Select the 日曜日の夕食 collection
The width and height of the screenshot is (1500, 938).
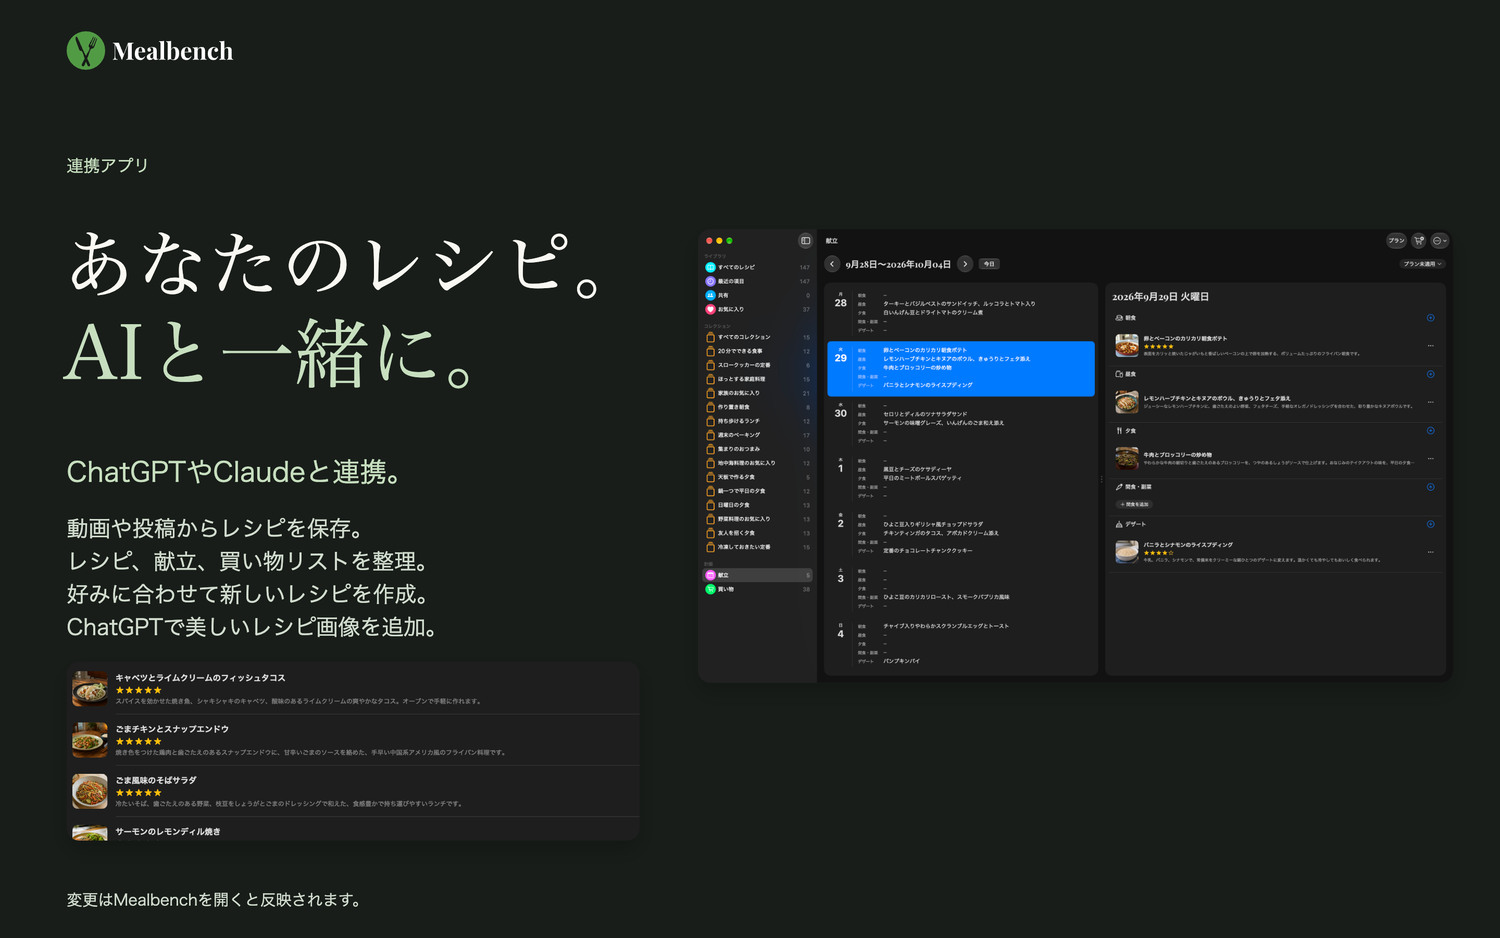click(758, 505)
